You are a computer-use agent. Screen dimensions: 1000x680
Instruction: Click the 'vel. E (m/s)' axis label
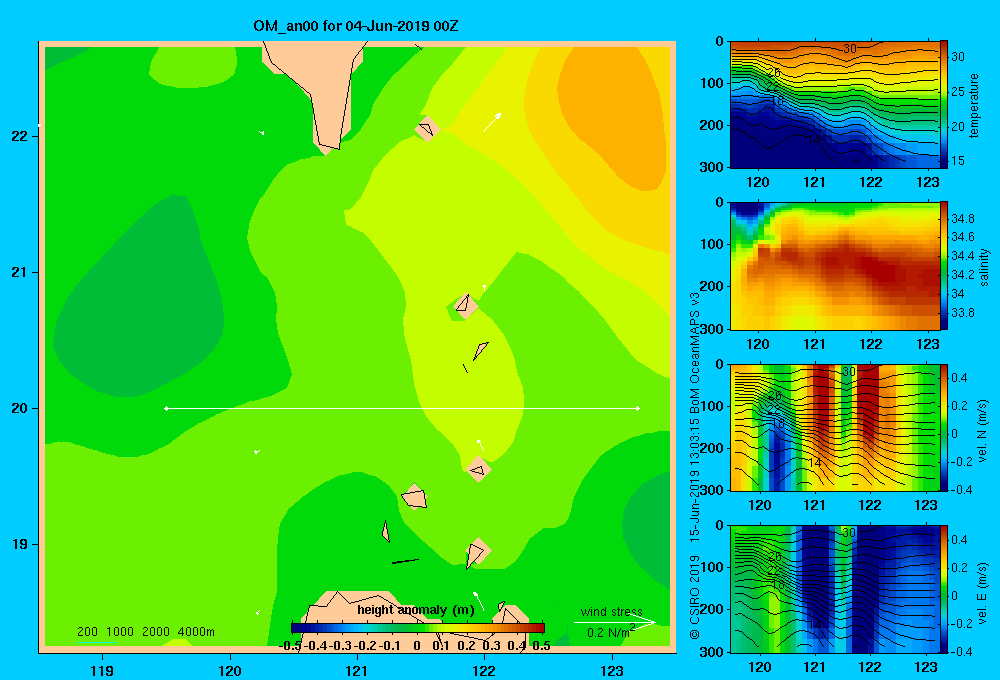pyautogui.click(x=982, y=593)
